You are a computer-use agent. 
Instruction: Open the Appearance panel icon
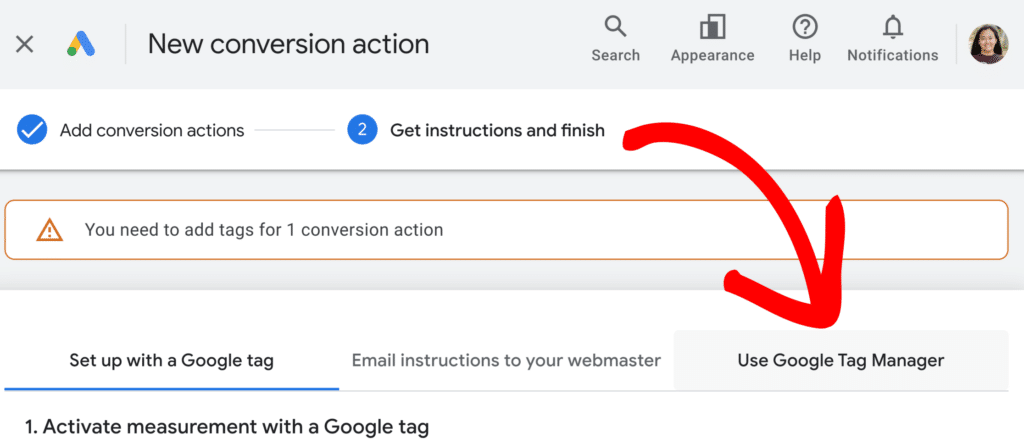(x=712, y=27)
